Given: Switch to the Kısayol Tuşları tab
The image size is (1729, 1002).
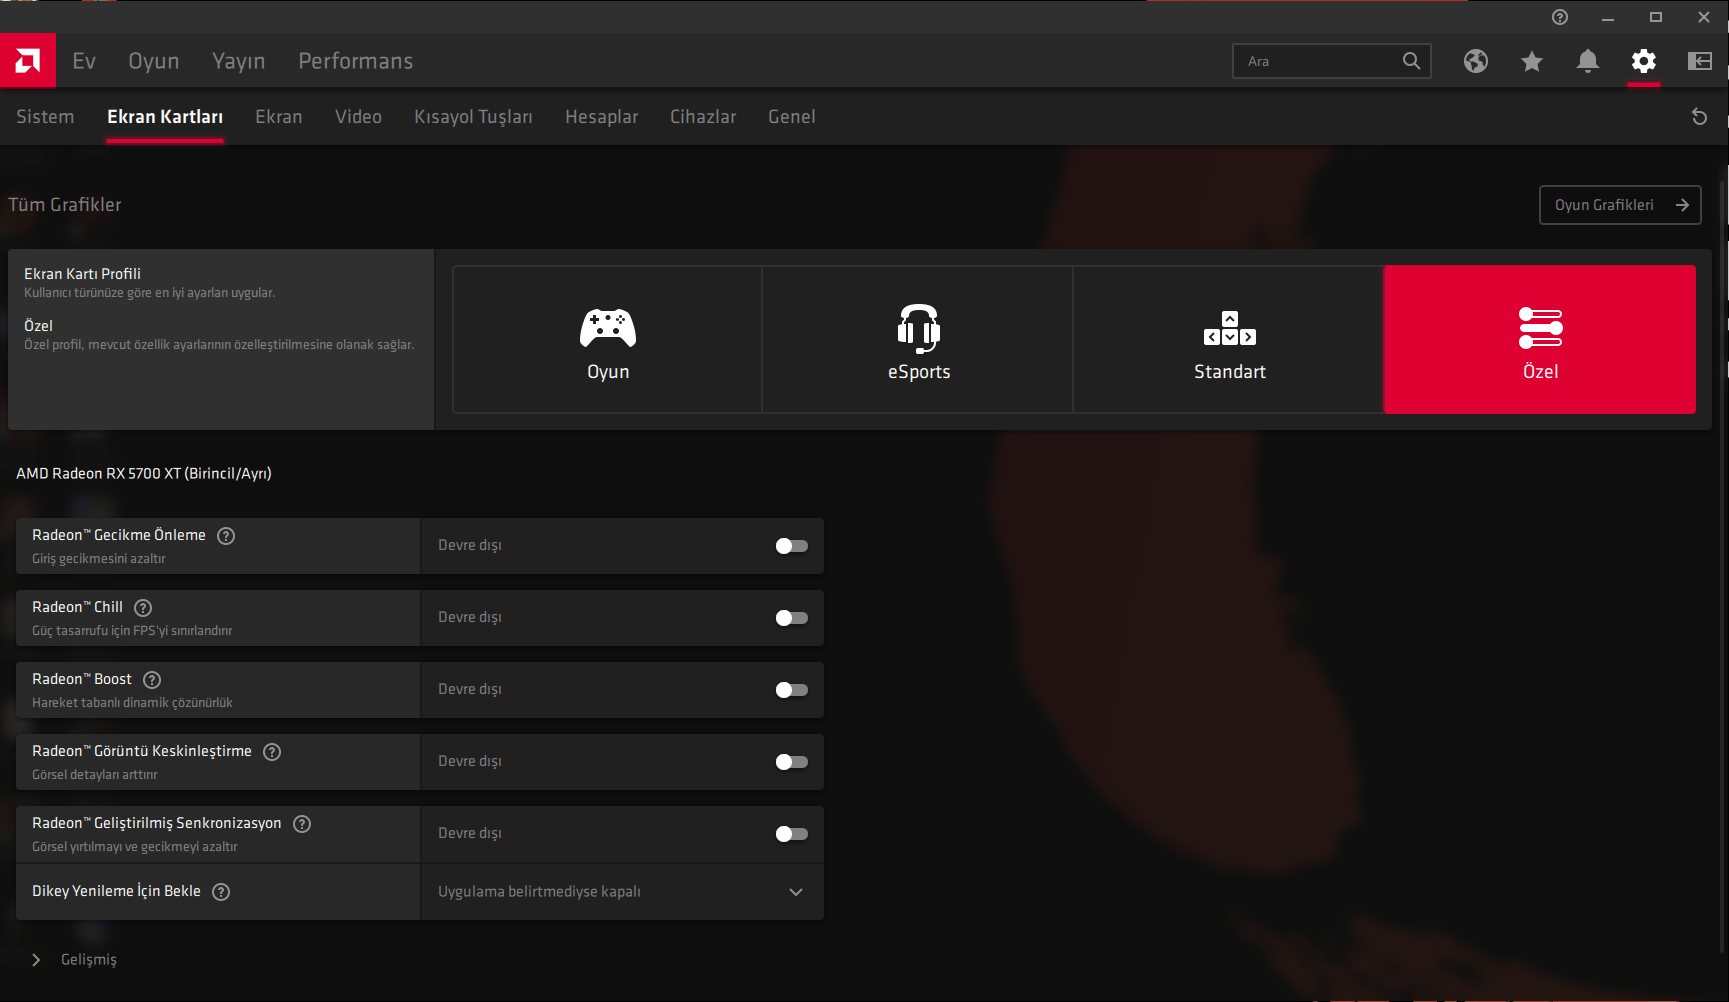Looking at the screenshot, I should 473,117.
